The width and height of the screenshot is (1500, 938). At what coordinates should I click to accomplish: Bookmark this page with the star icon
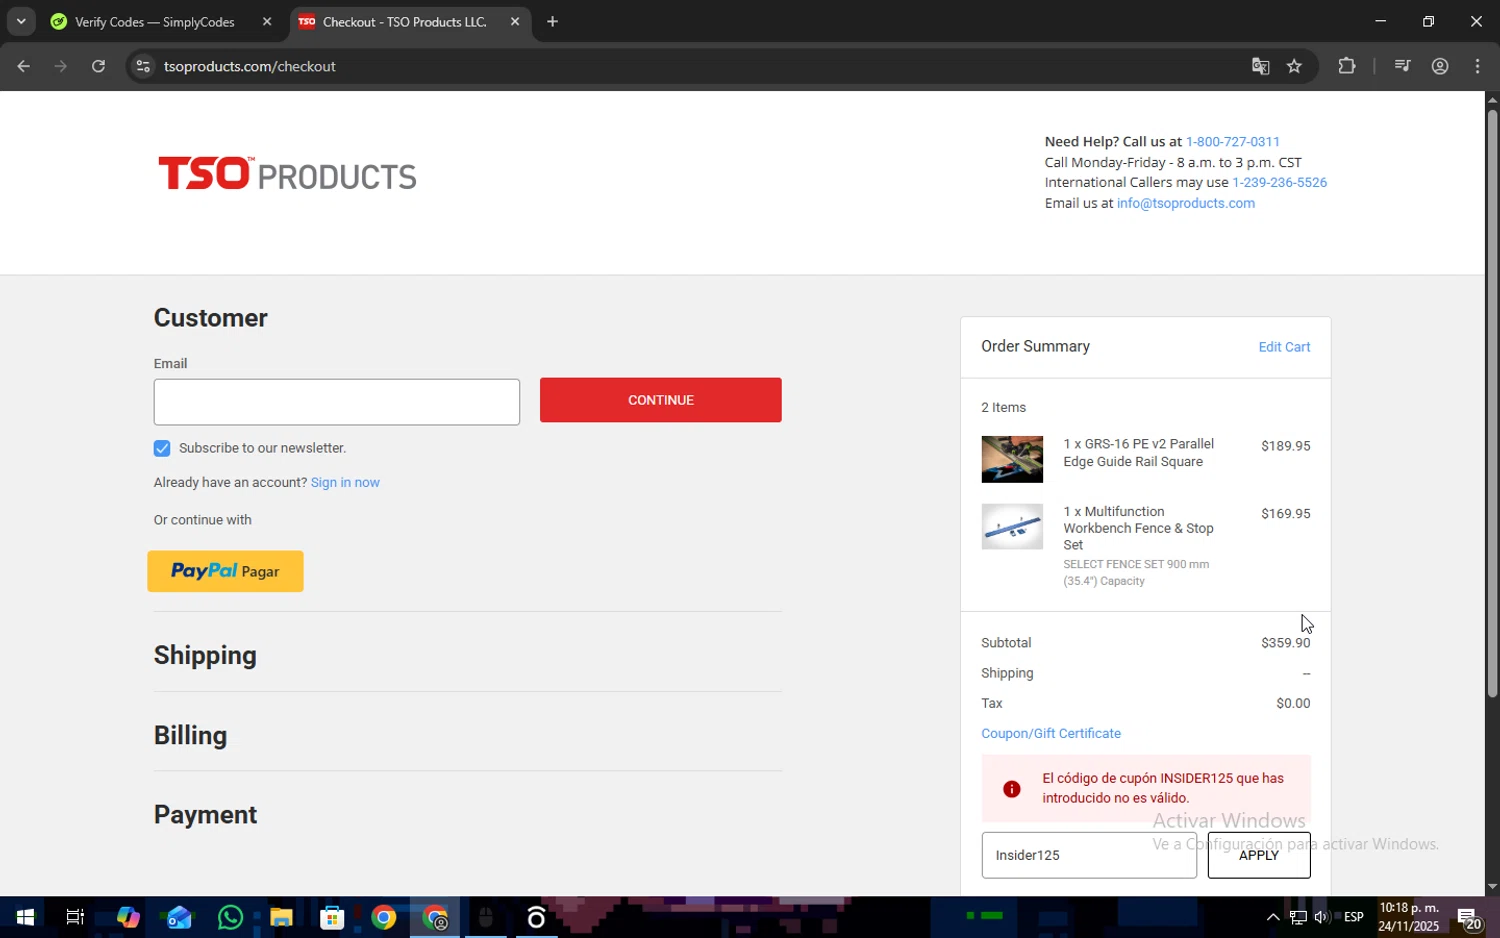pos(1294,67)
